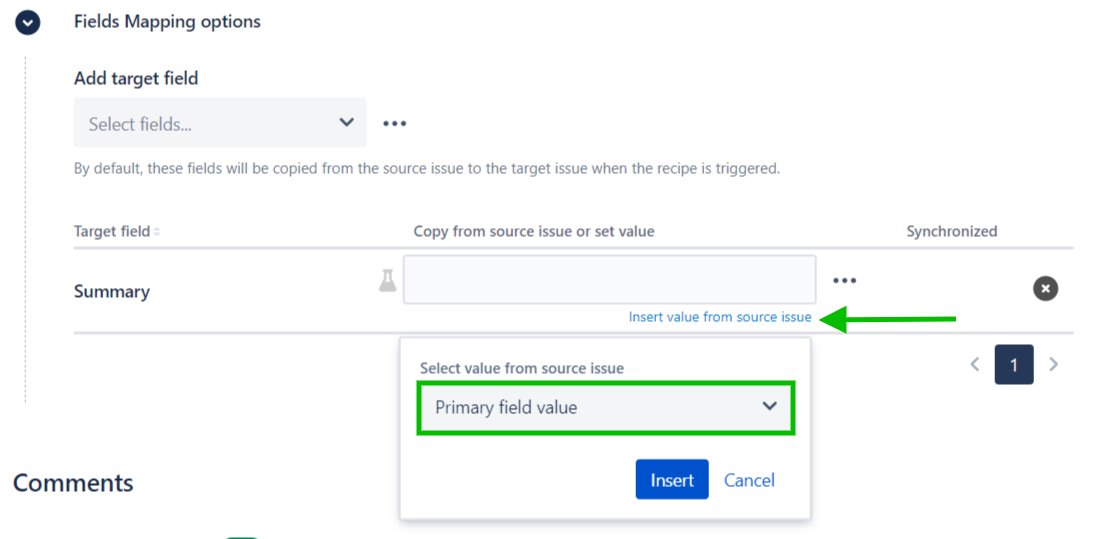Screen dimensions: 1109x539
Task: Open the Select fields dropdown
Action: pyautogui.click(x=220, y=124)
